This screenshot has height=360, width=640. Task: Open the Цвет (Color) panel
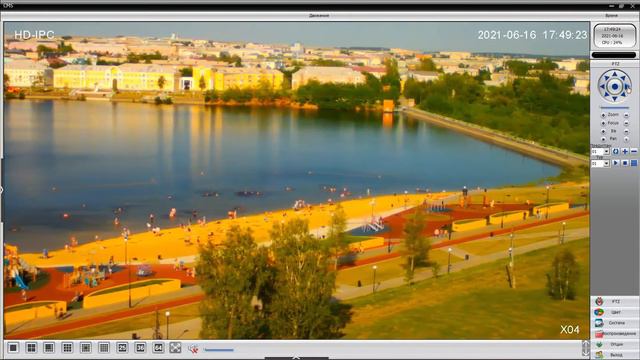point(615,312)
